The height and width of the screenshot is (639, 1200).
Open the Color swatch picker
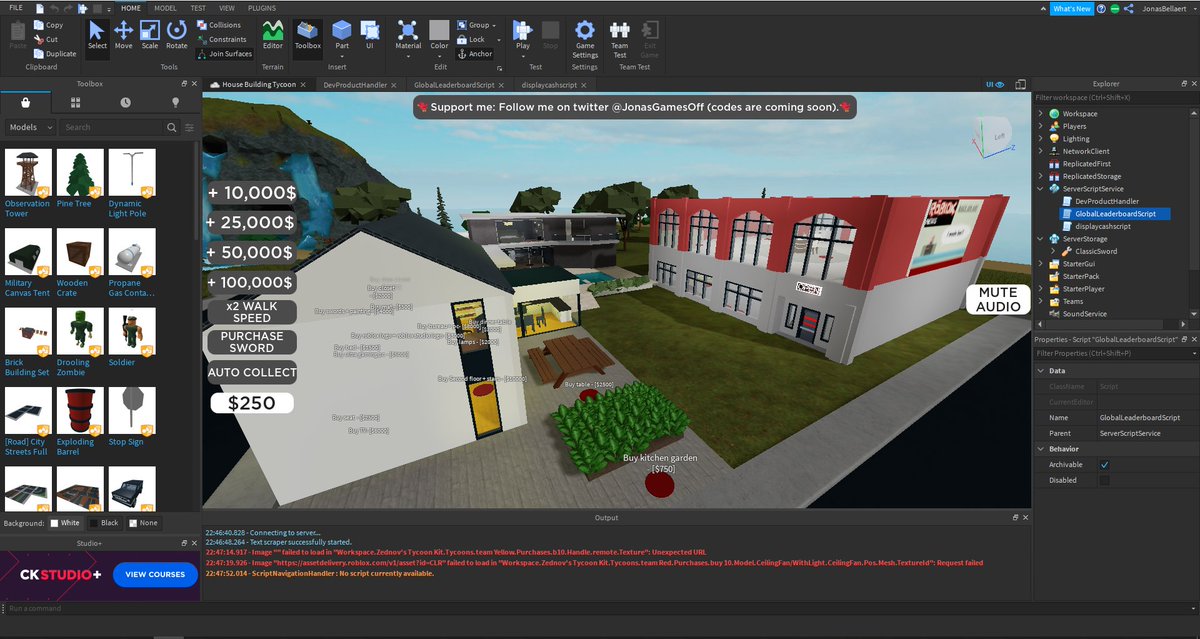(x=439, y=35)
